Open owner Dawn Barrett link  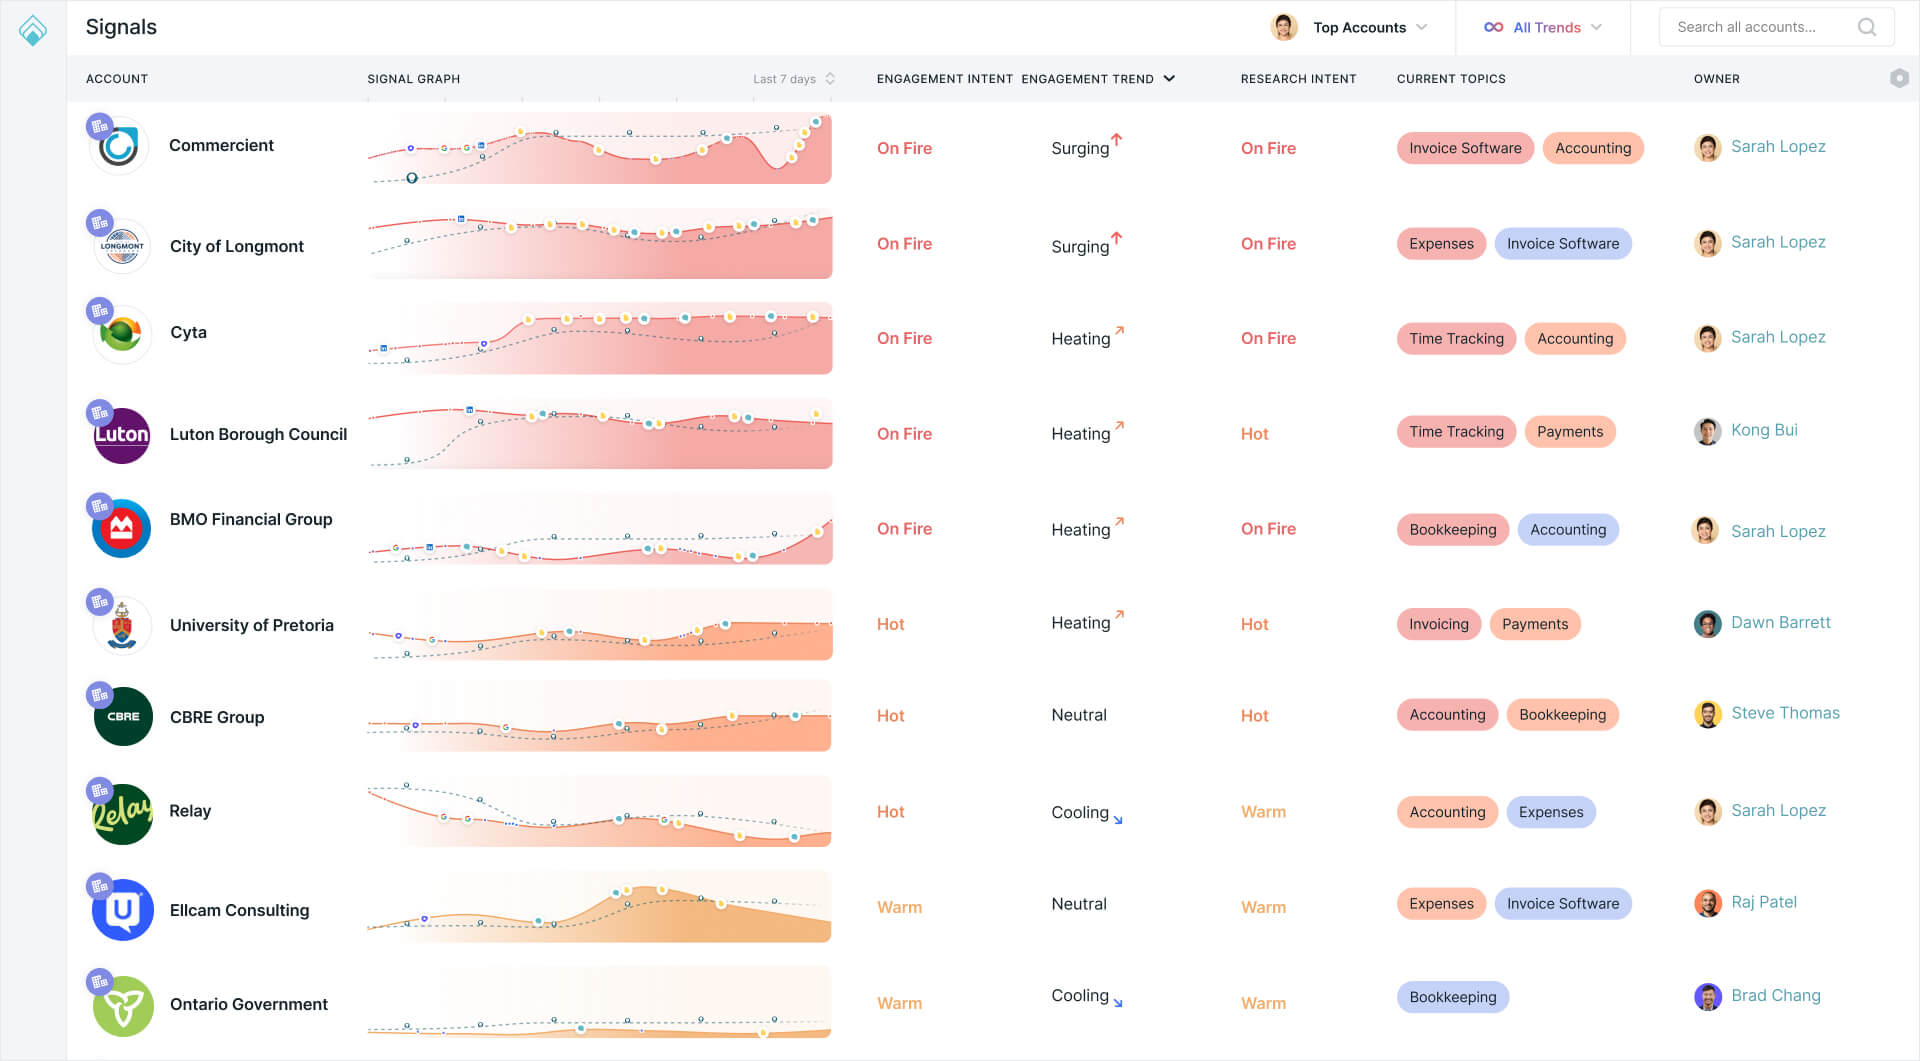[1781, 622]
